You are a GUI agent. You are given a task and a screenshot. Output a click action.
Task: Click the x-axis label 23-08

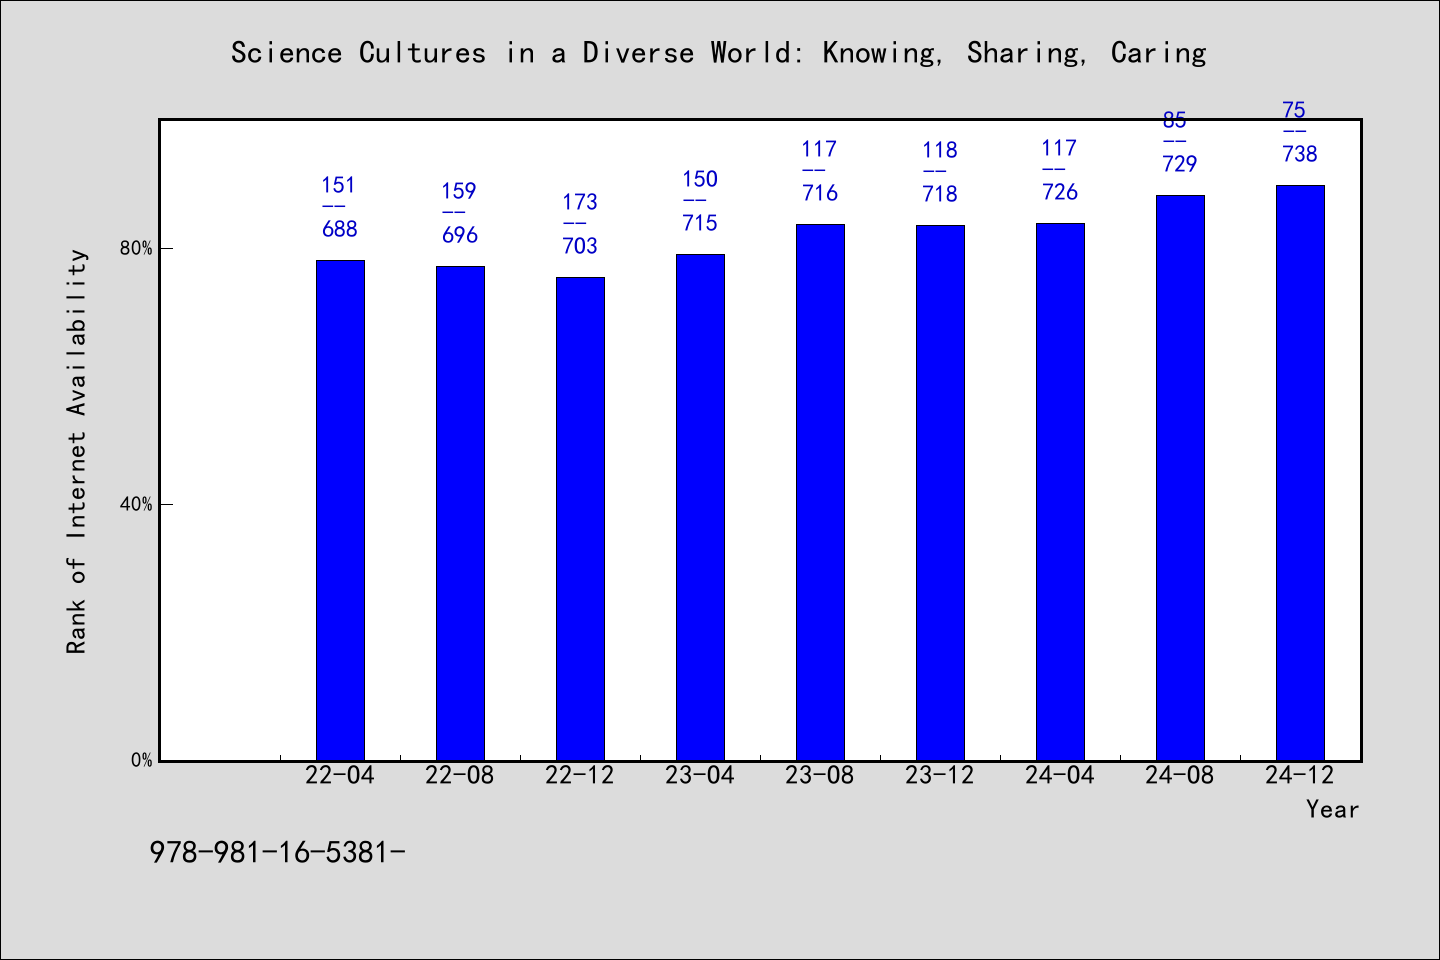tap(820, 775)
